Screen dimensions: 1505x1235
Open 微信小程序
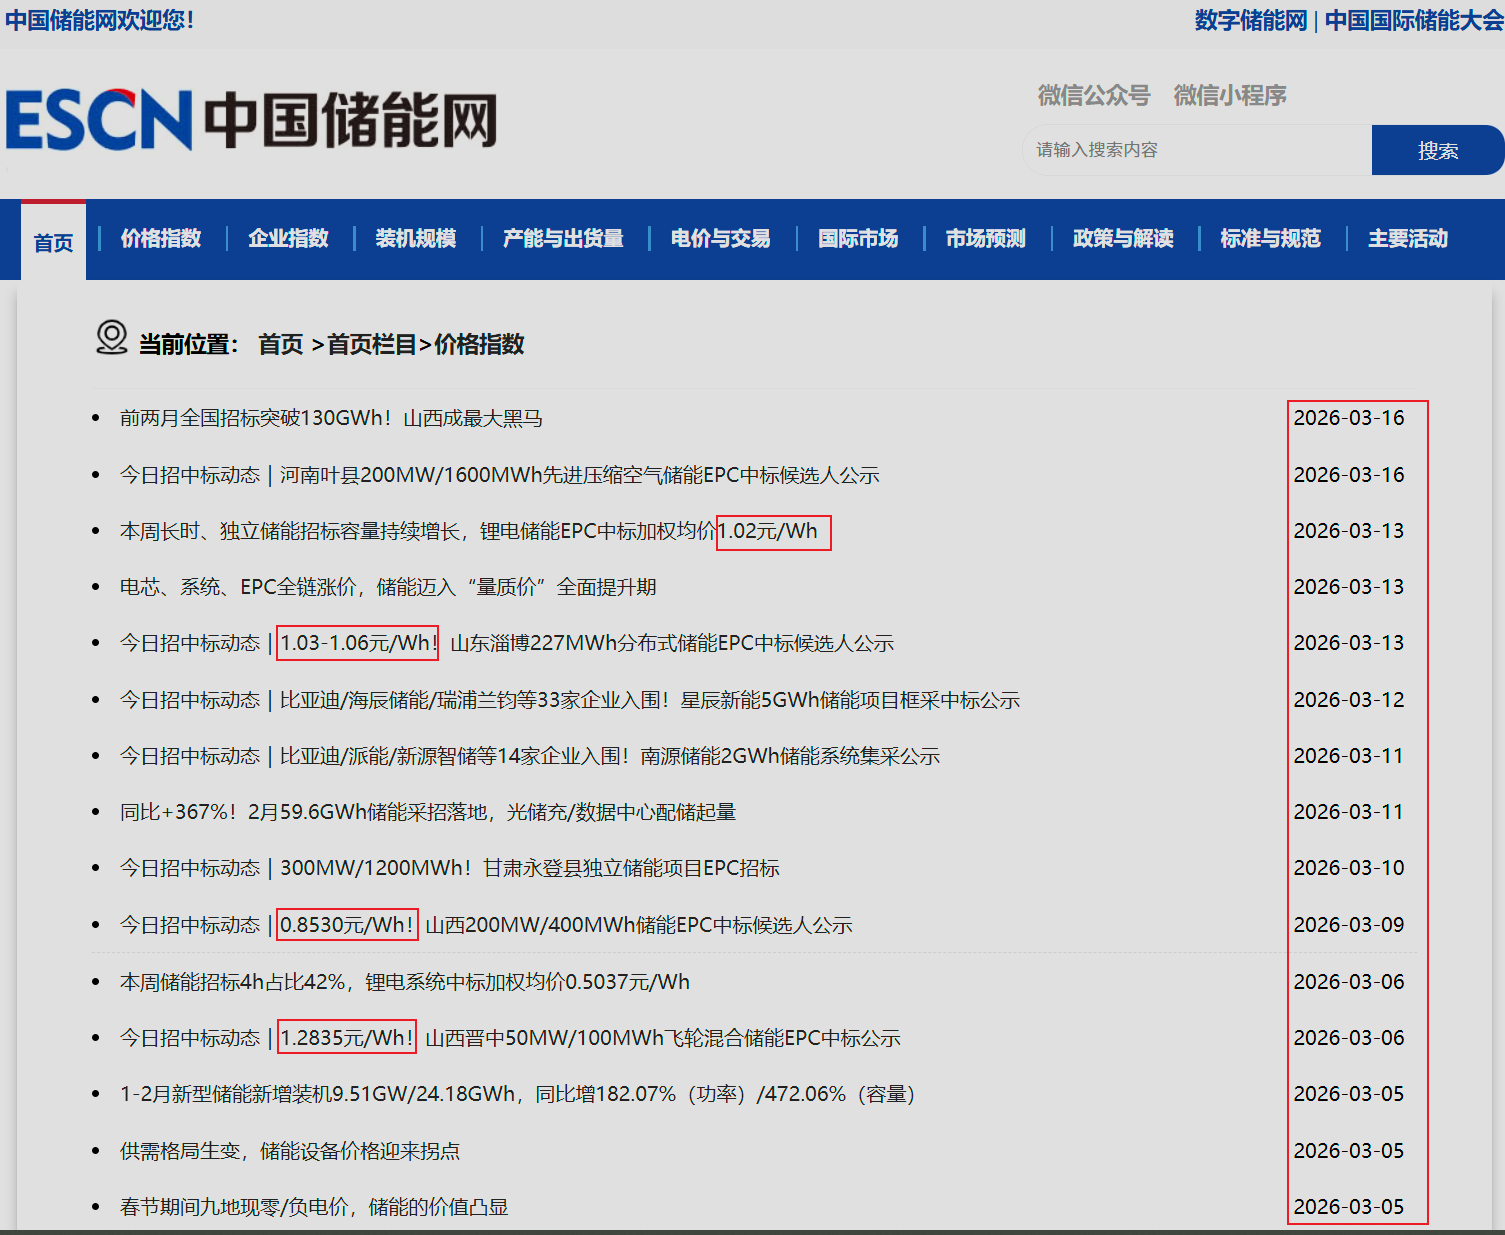(1228, 95)
